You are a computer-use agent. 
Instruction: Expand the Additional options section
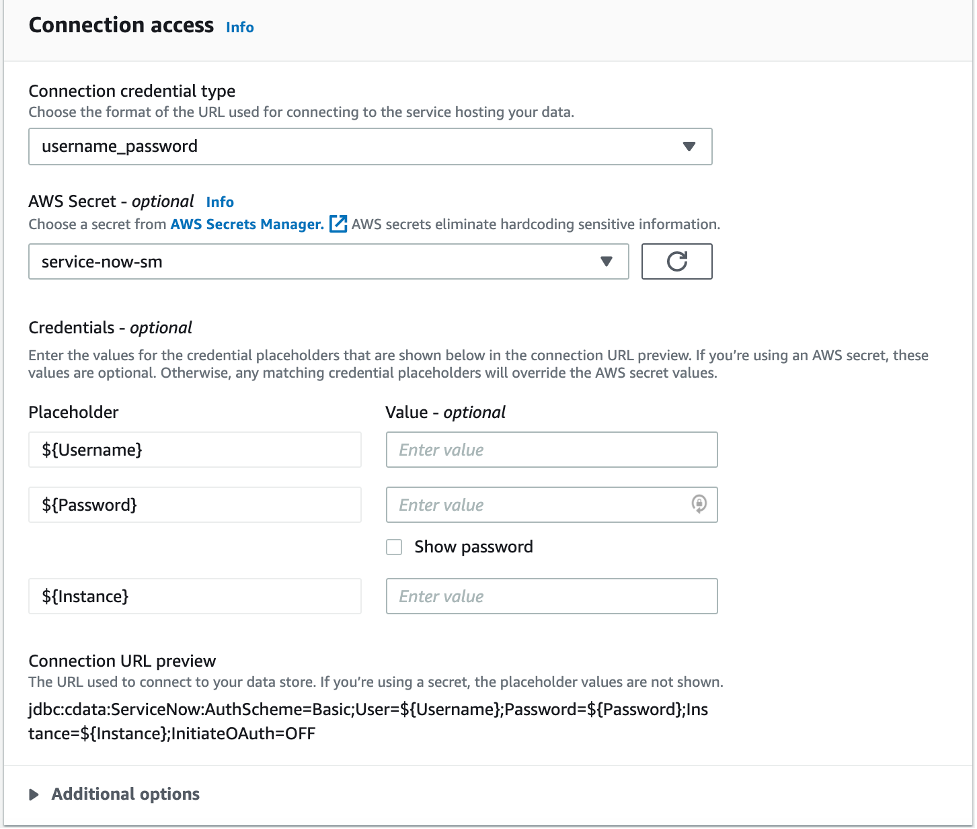point(125,794)
